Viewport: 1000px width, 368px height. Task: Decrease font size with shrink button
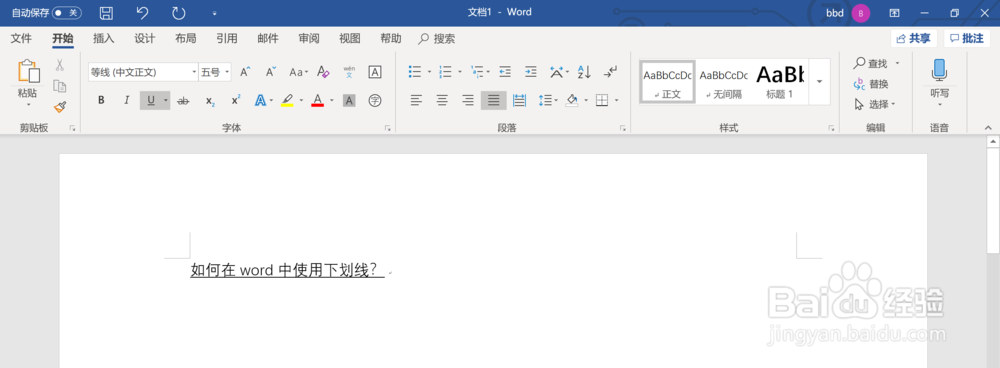coord(271,72)
